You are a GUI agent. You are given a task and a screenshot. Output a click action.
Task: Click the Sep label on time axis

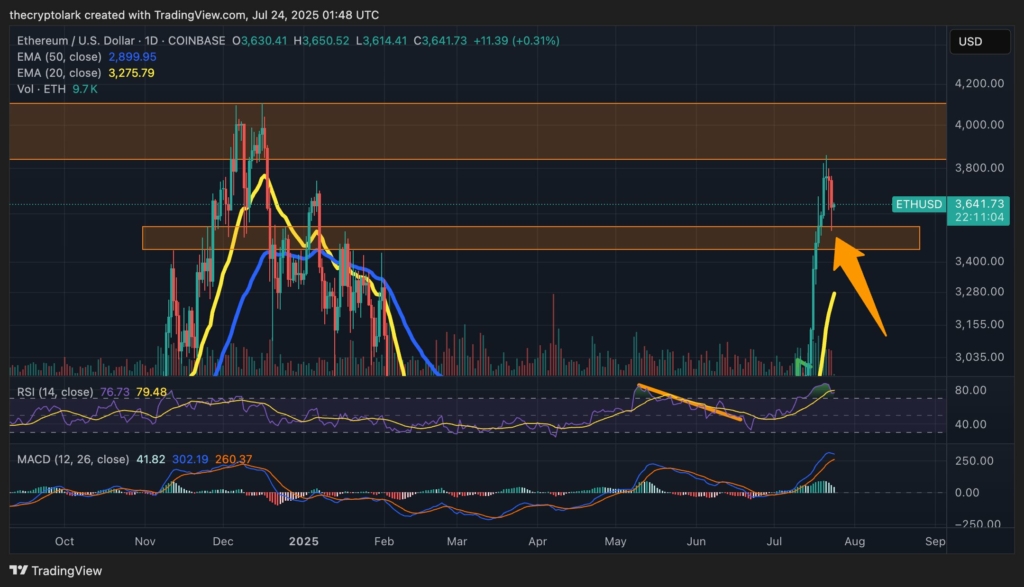[935, 541]
